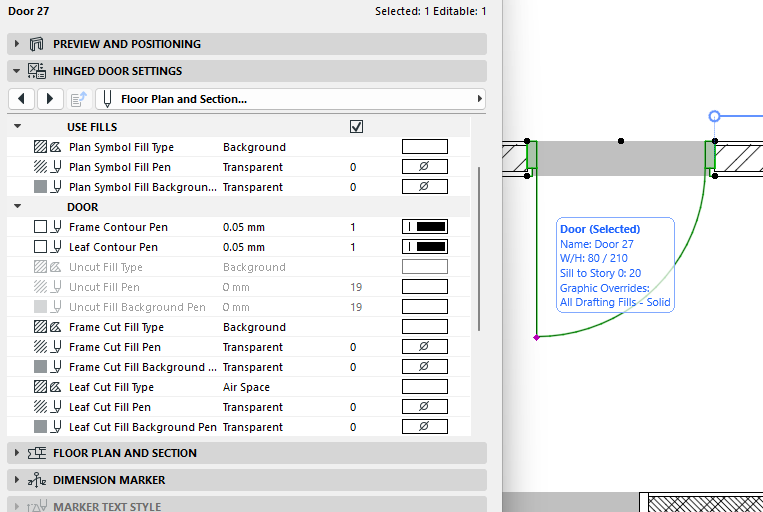Click Leaf Cut Fill Background Pen icon
Viewport: 763px width, 512px height.
tap(47, 427)
